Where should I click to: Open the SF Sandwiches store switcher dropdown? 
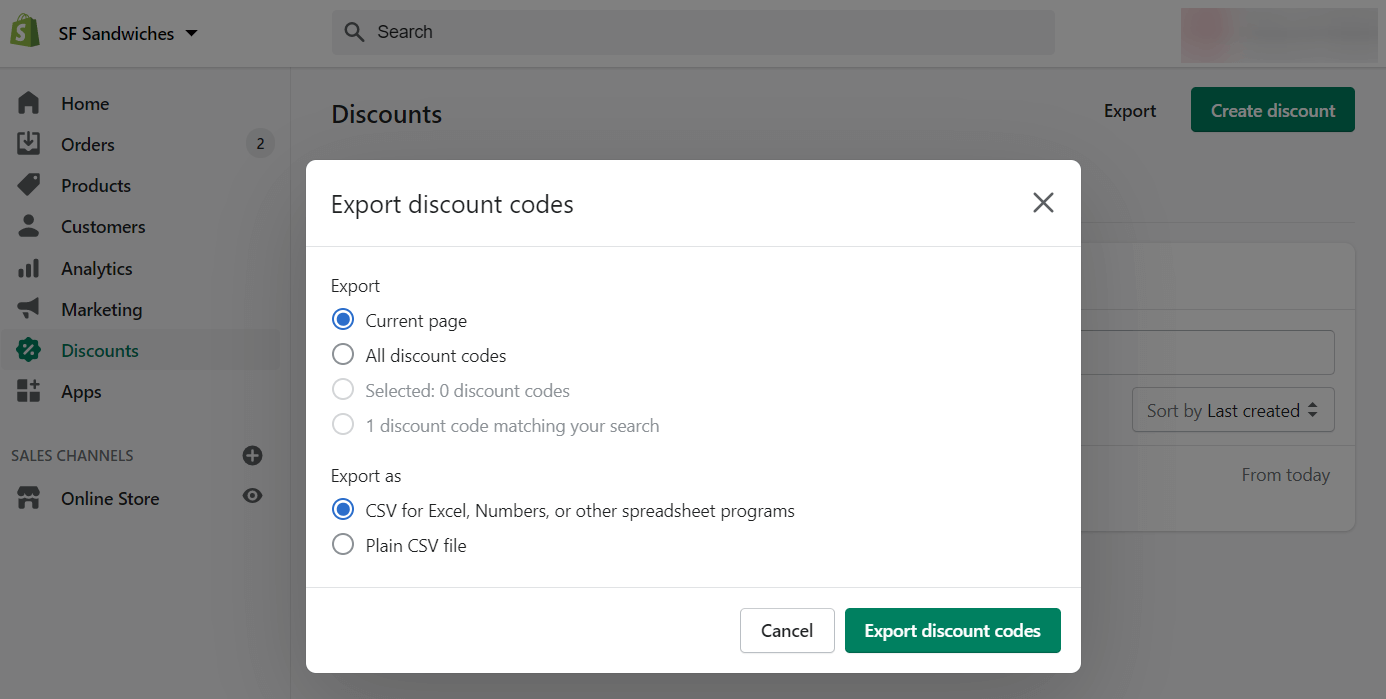[128, 33]
